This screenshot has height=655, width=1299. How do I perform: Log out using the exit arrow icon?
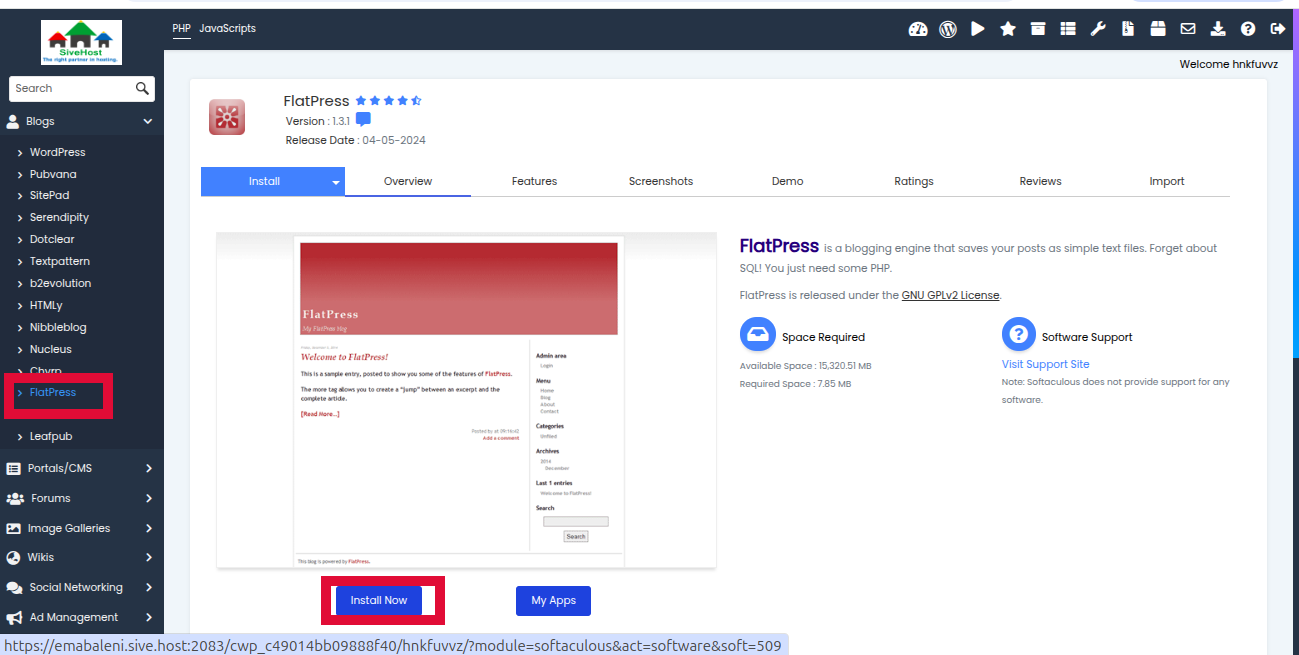pos(1278,29)
